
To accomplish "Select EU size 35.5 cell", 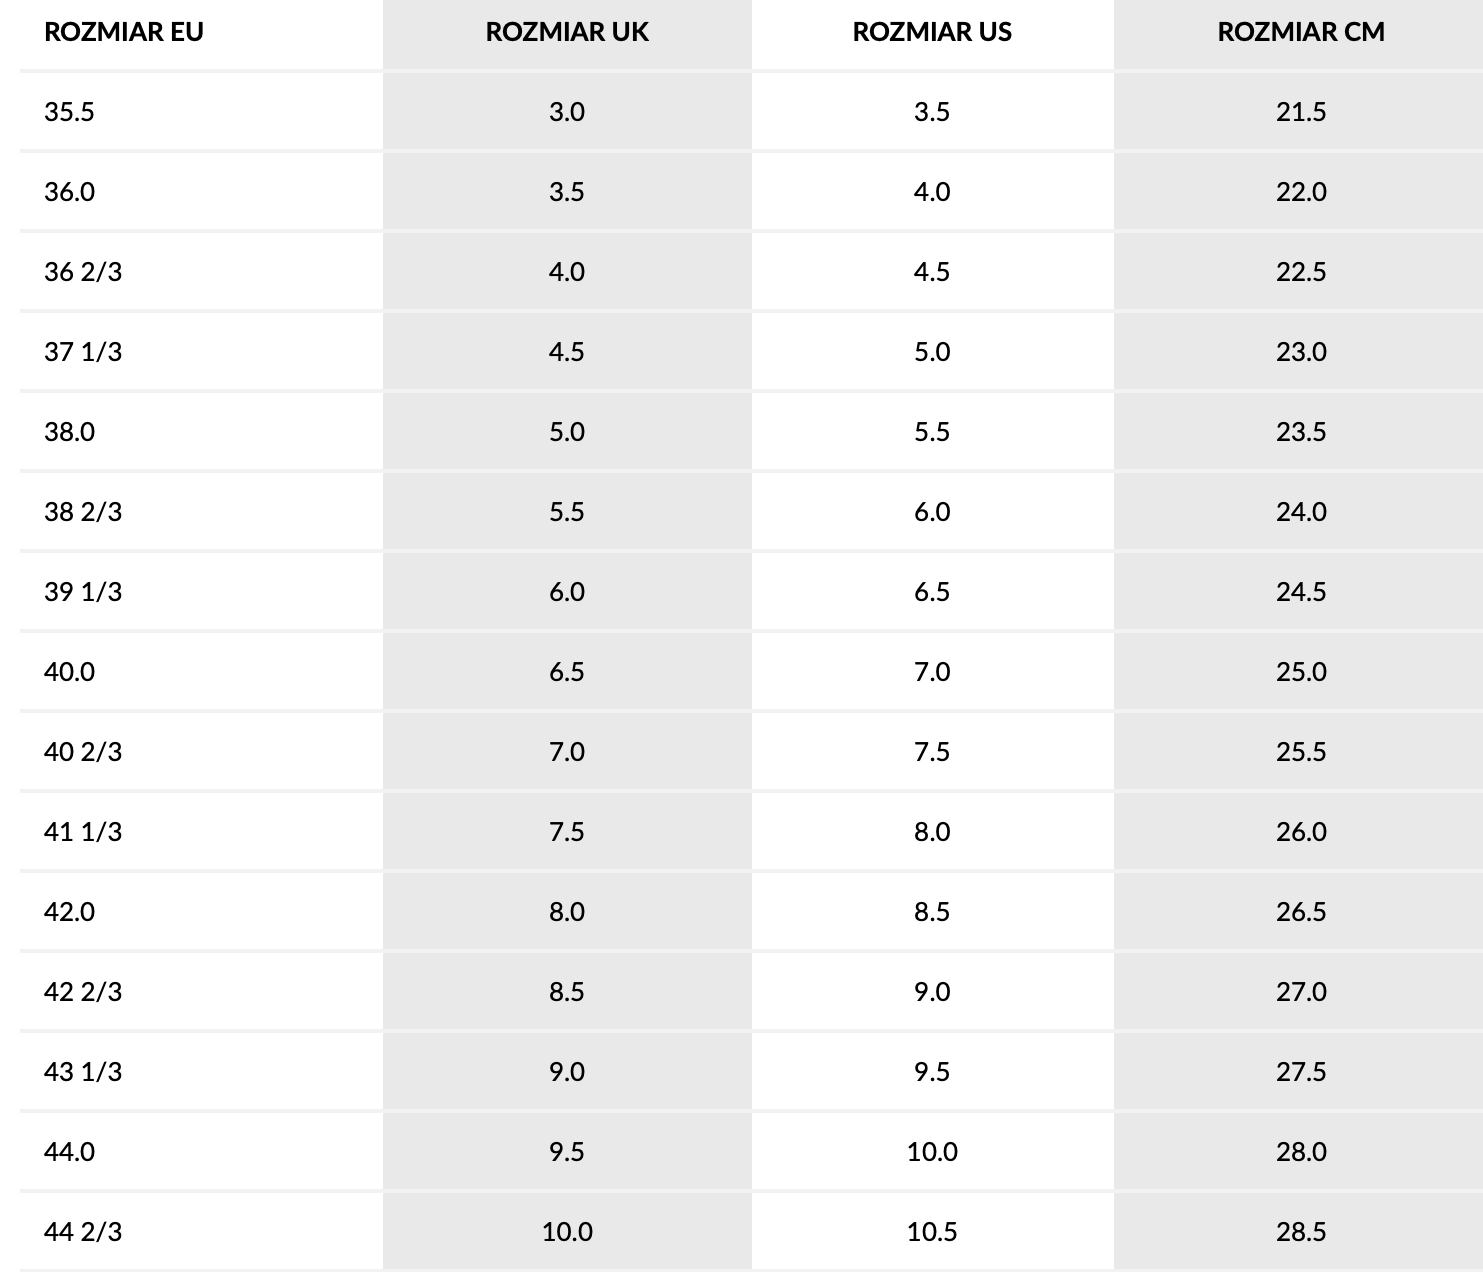I will [69, 111].
